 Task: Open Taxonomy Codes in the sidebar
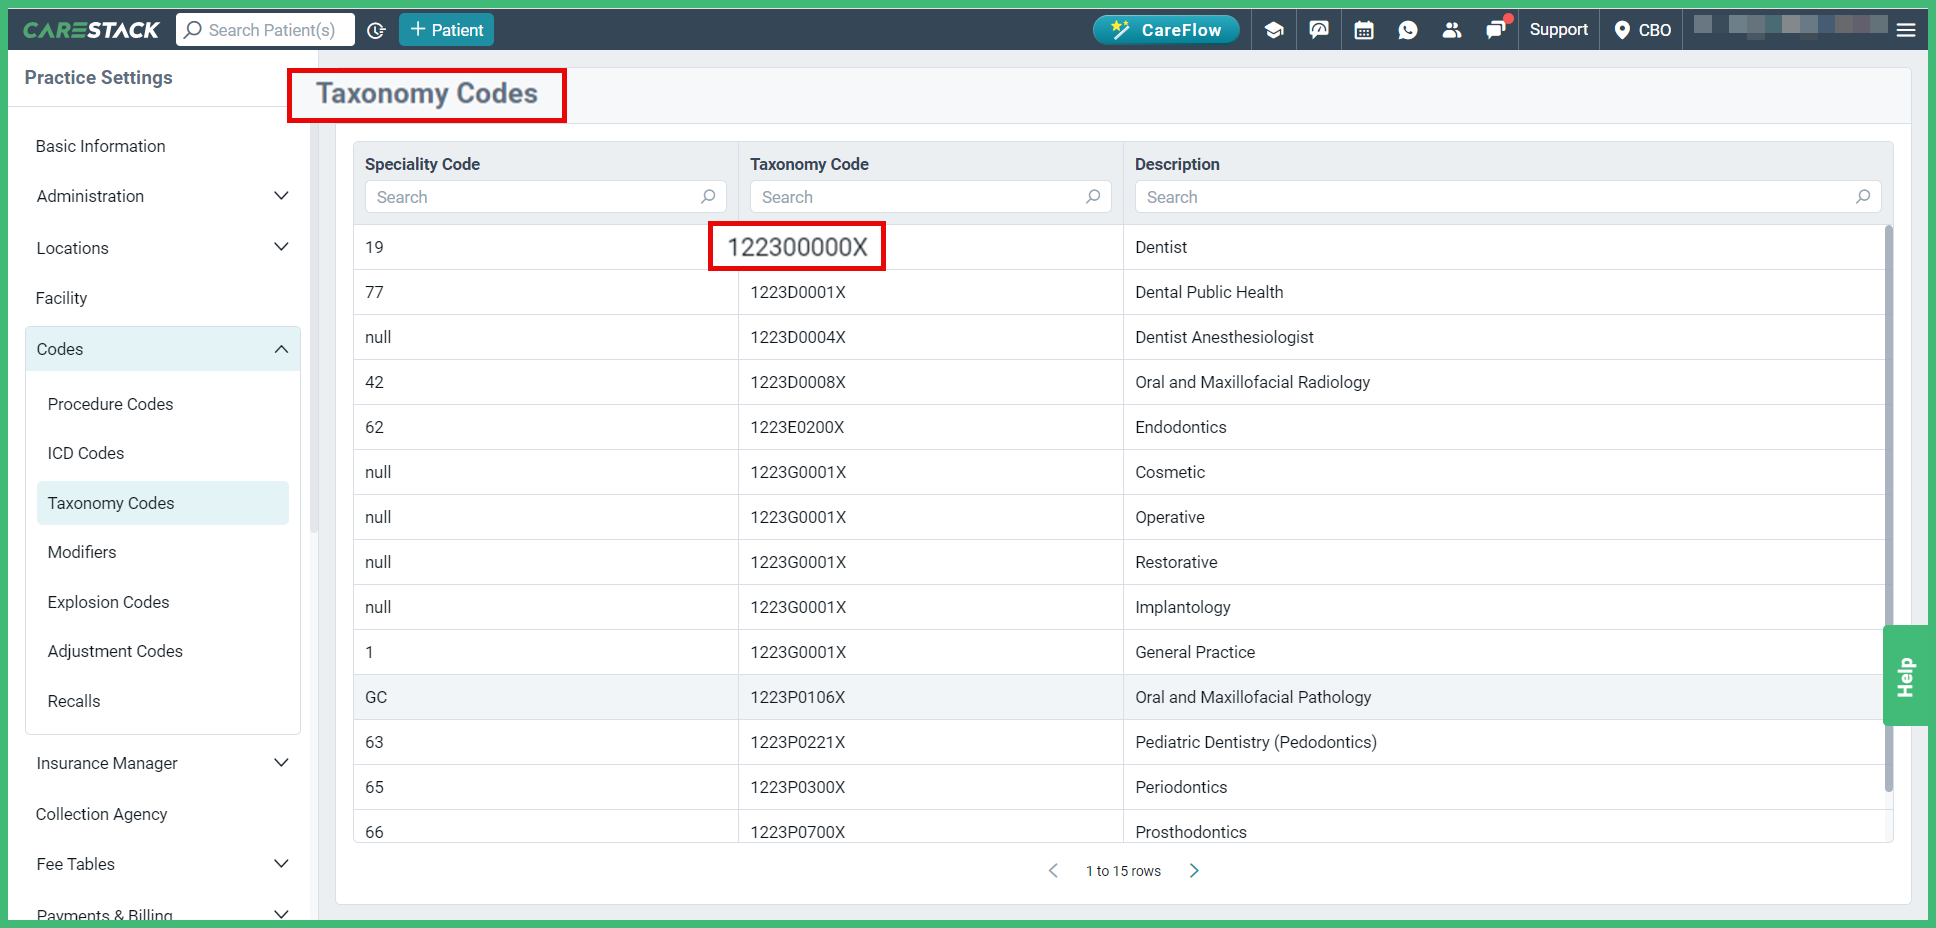tap(111, 503)
